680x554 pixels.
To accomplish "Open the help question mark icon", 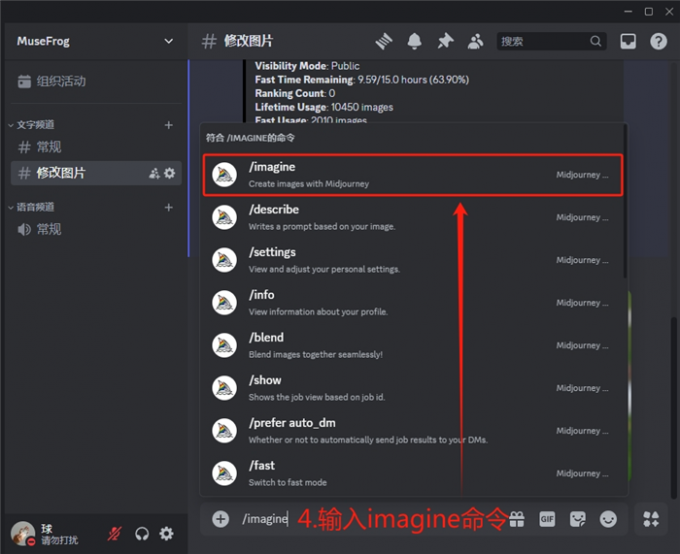I will [658, 42].
